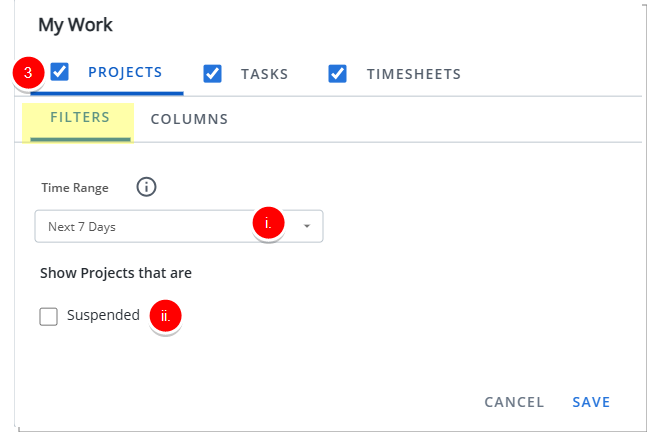
Task: Show the COLUMNS sub-tab
Action: coord(189,119)
